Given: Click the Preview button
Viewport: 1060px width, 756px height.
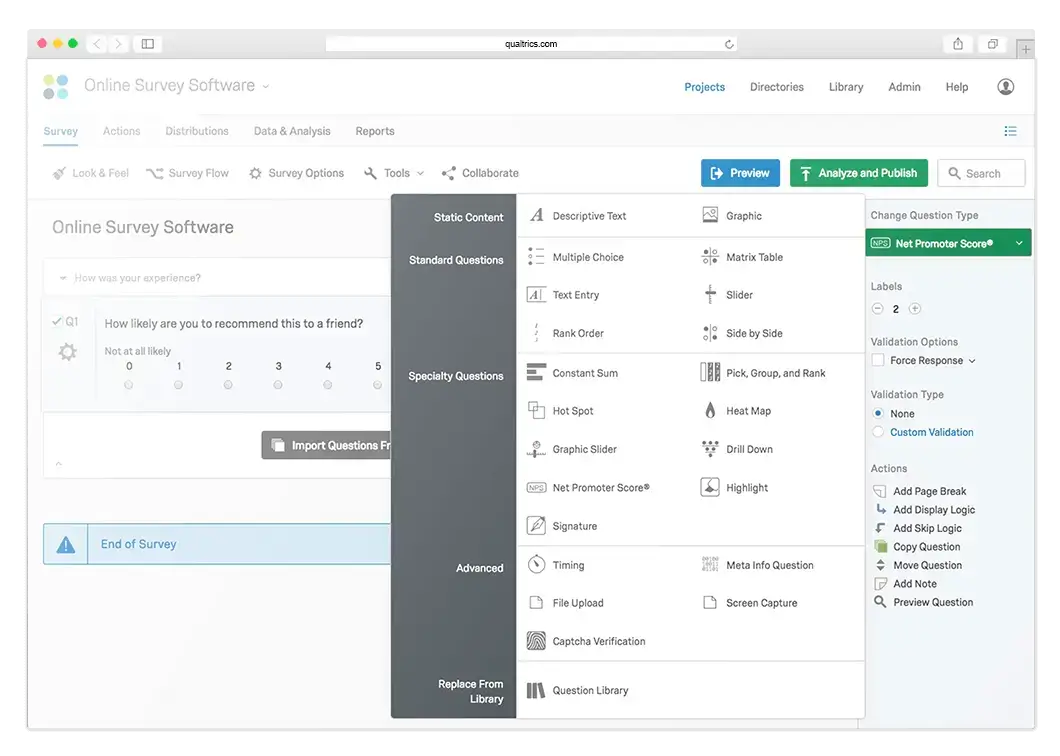Looking at the screenshot, I should pyautogui.click(x=740, y=172).
